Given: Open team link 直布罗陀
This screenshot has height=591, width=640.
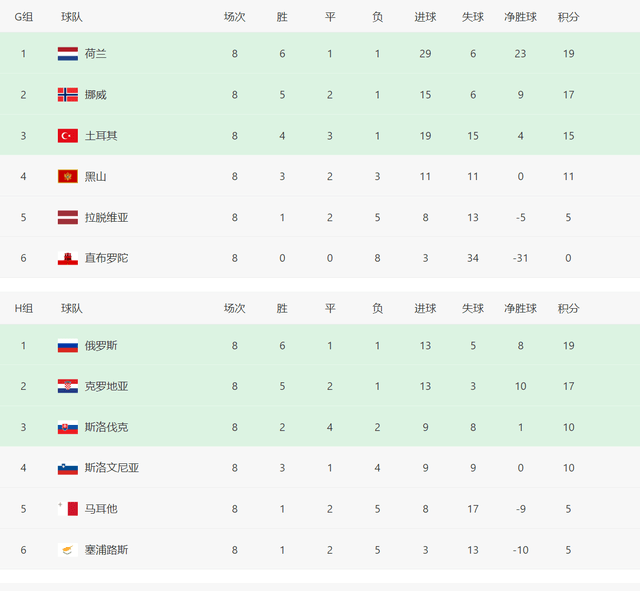Looking at the screenshot, I should [106, 259].
